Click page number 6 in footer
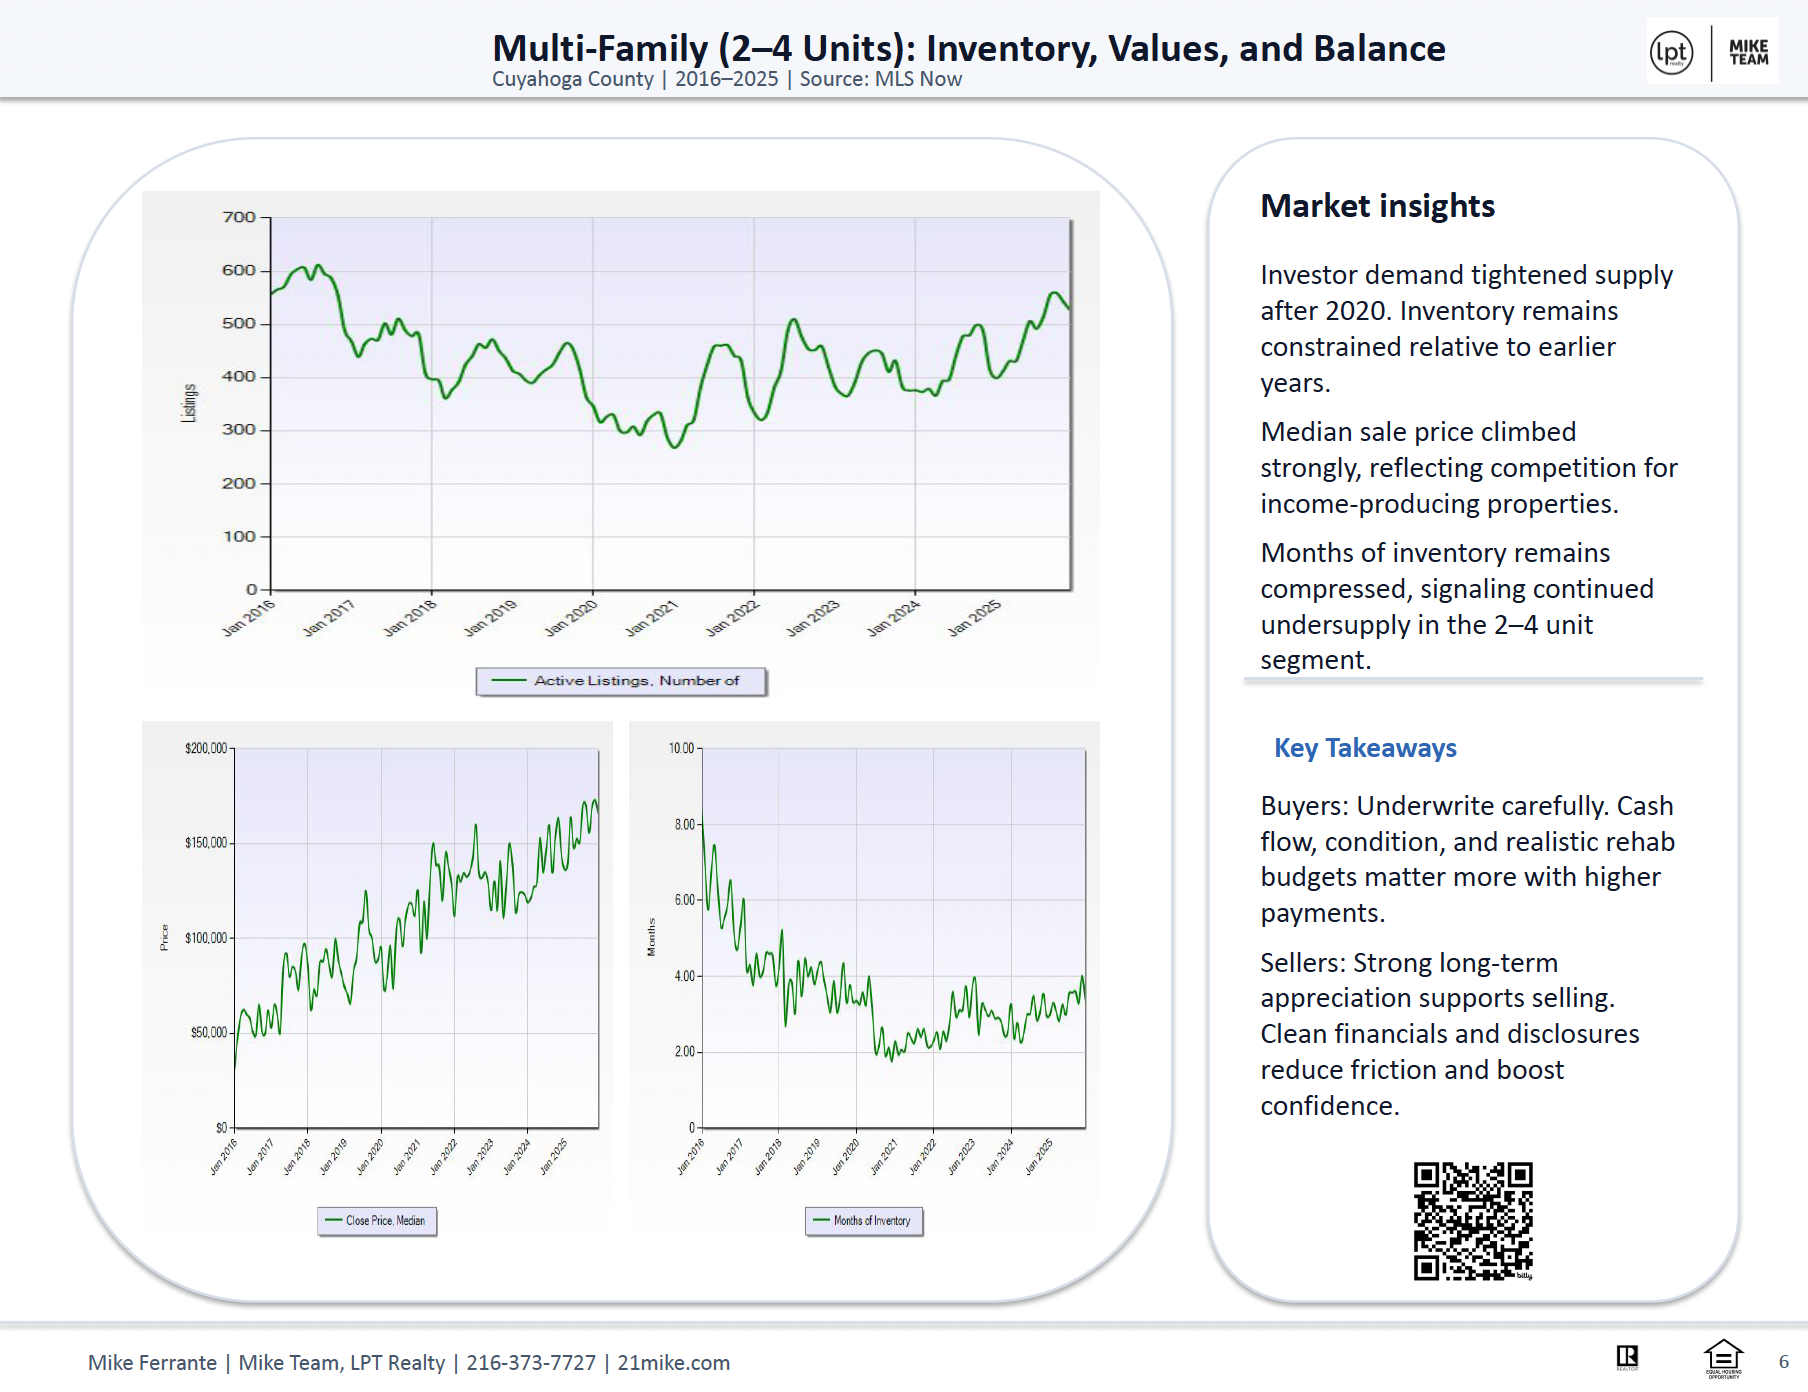 point(1783,1362)
